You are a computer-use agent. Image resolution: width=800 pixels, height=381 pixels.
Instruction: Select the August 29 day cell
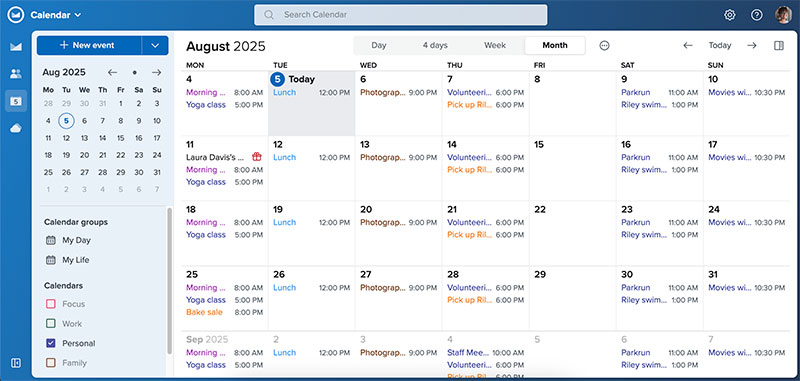pos(572,299)
